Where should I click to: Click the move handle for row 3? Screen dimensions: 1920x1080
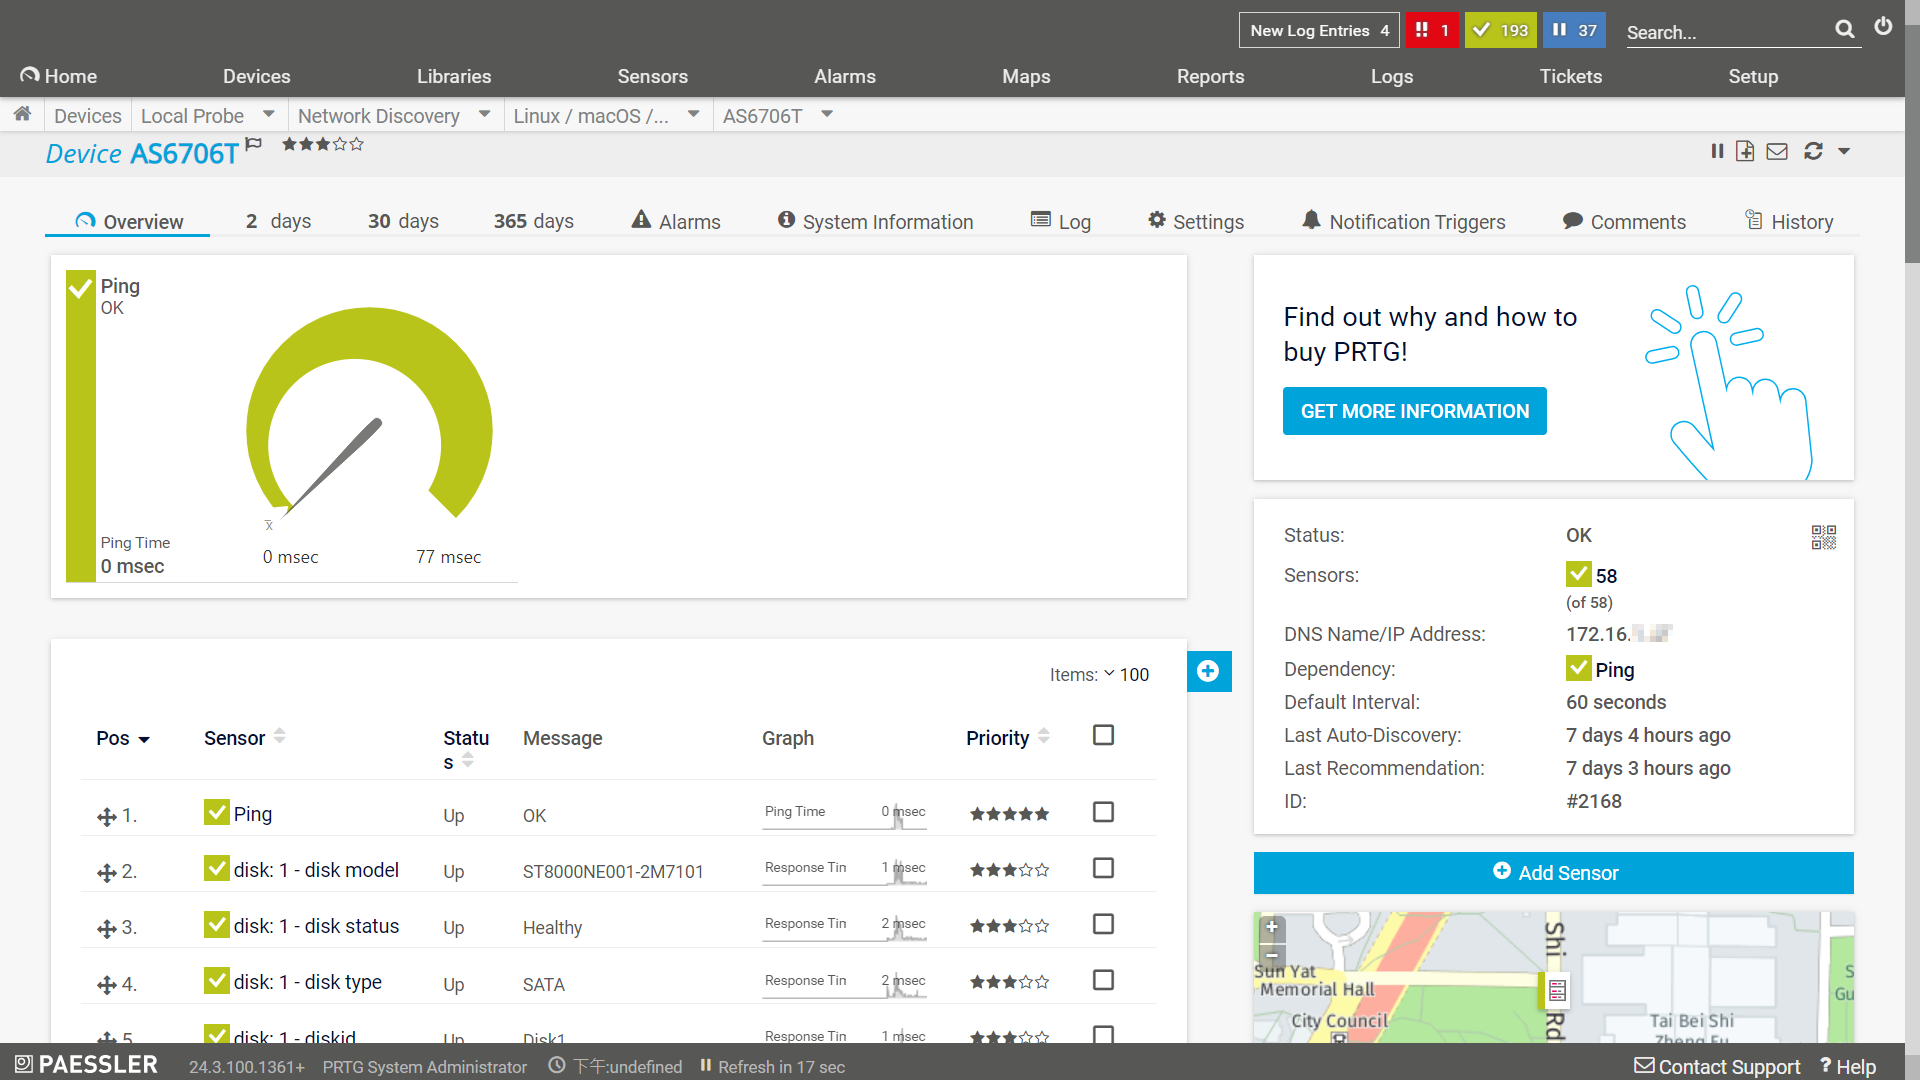(107, 929)
